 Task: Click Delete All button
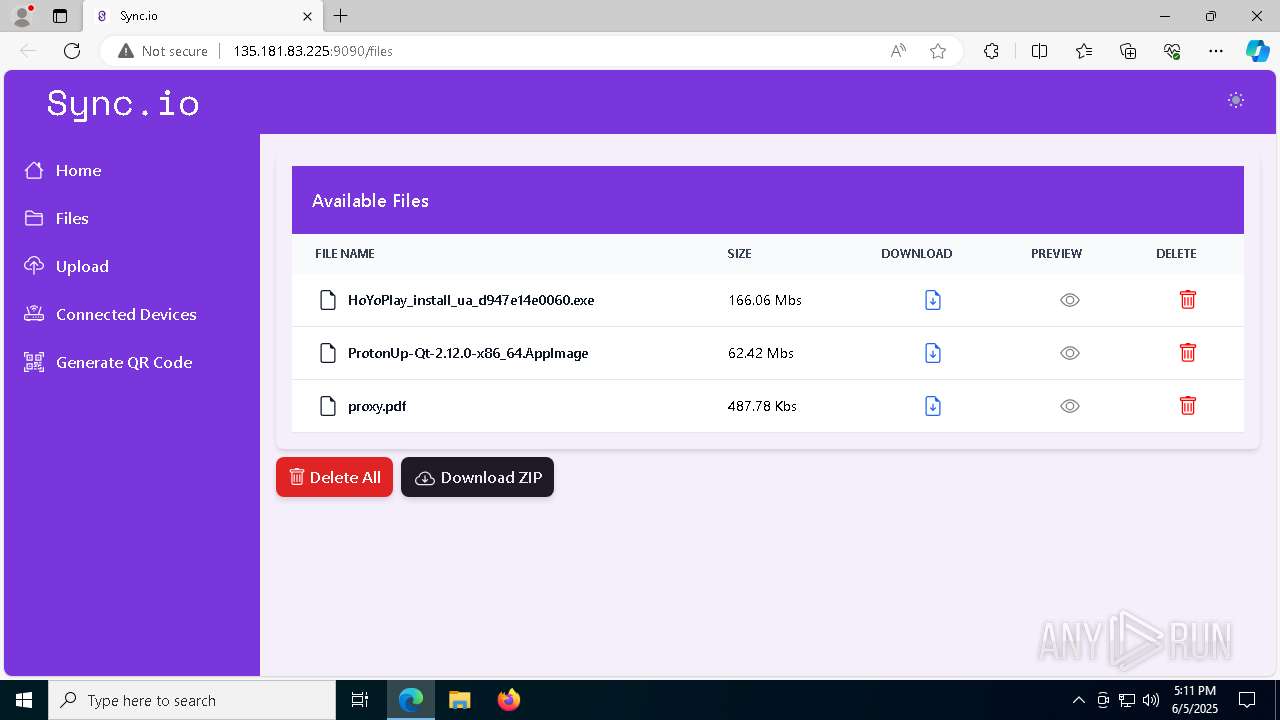pyautogui.click(x=334, y=477)
